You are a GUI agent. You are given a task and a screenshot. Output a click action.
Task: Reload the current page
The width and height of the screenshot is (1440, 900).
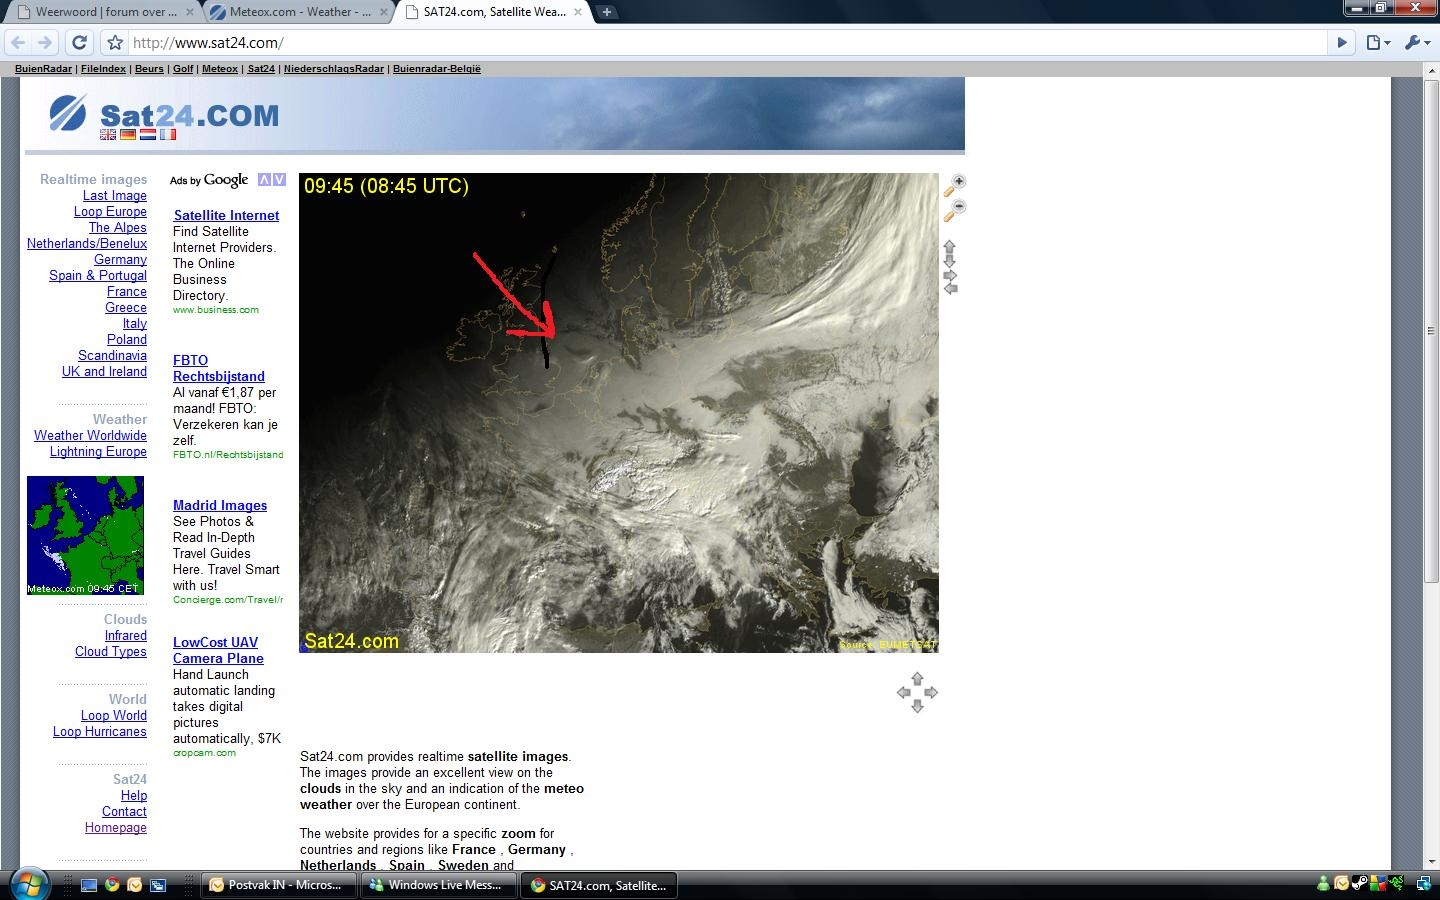[x=80, y=43]
